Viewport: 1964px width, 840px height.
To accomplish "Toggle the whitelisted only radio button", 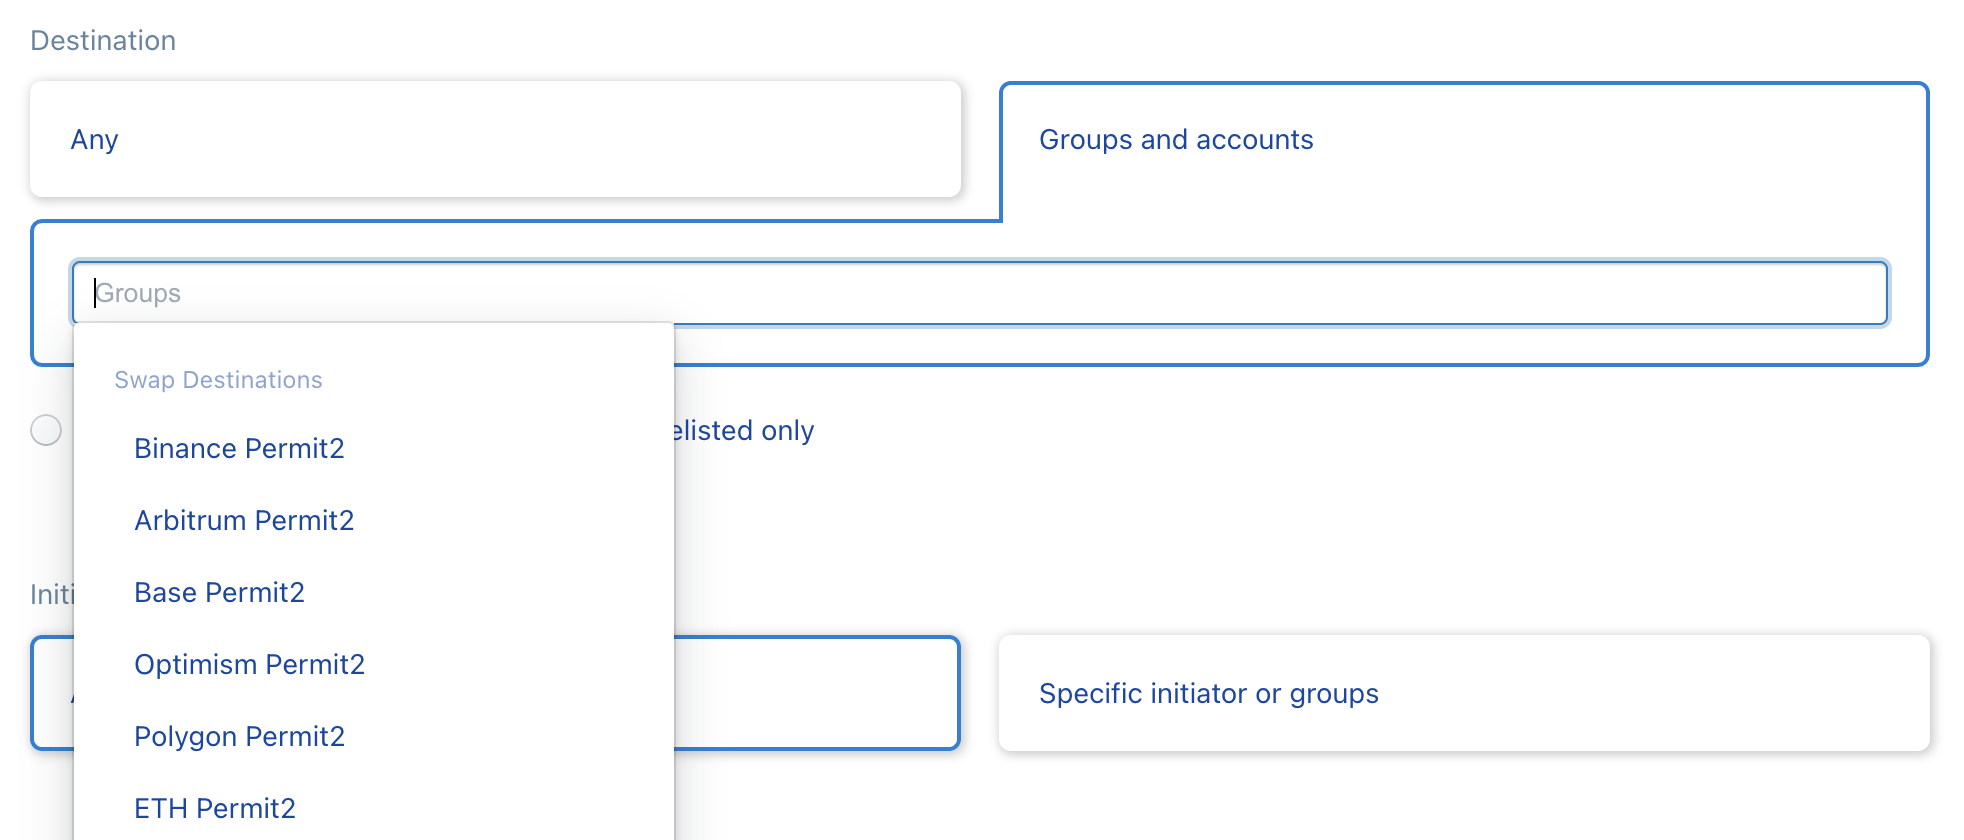I will click(46, 430).
